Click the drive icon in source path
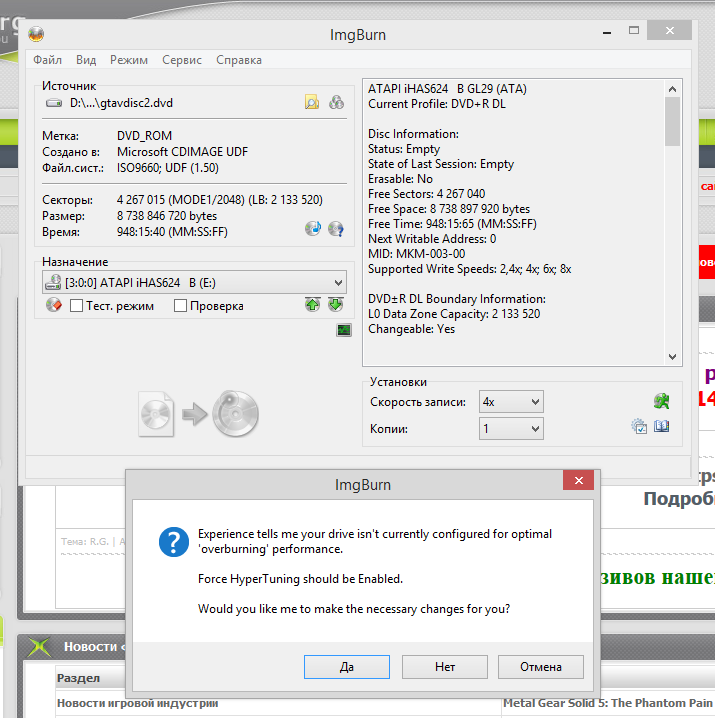The height and width of the screenshot is (718, 715). (x=54, y=103)
